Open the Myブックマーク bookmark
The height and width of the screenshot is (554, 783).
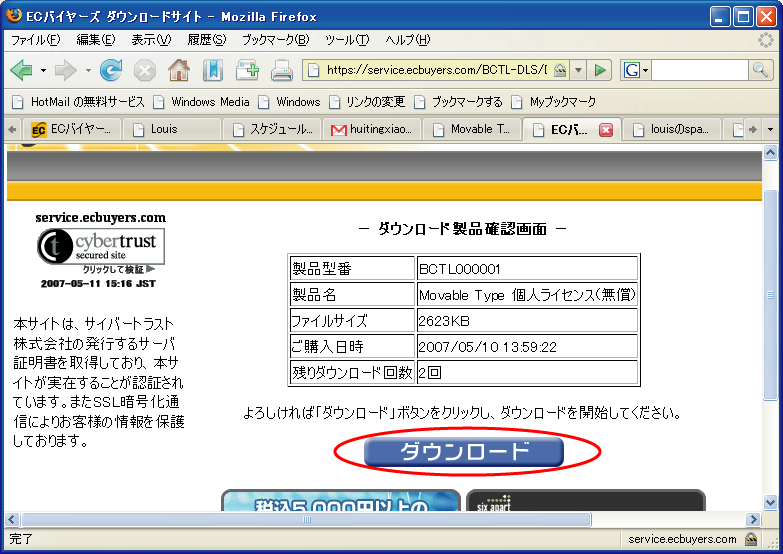point(554,102)
